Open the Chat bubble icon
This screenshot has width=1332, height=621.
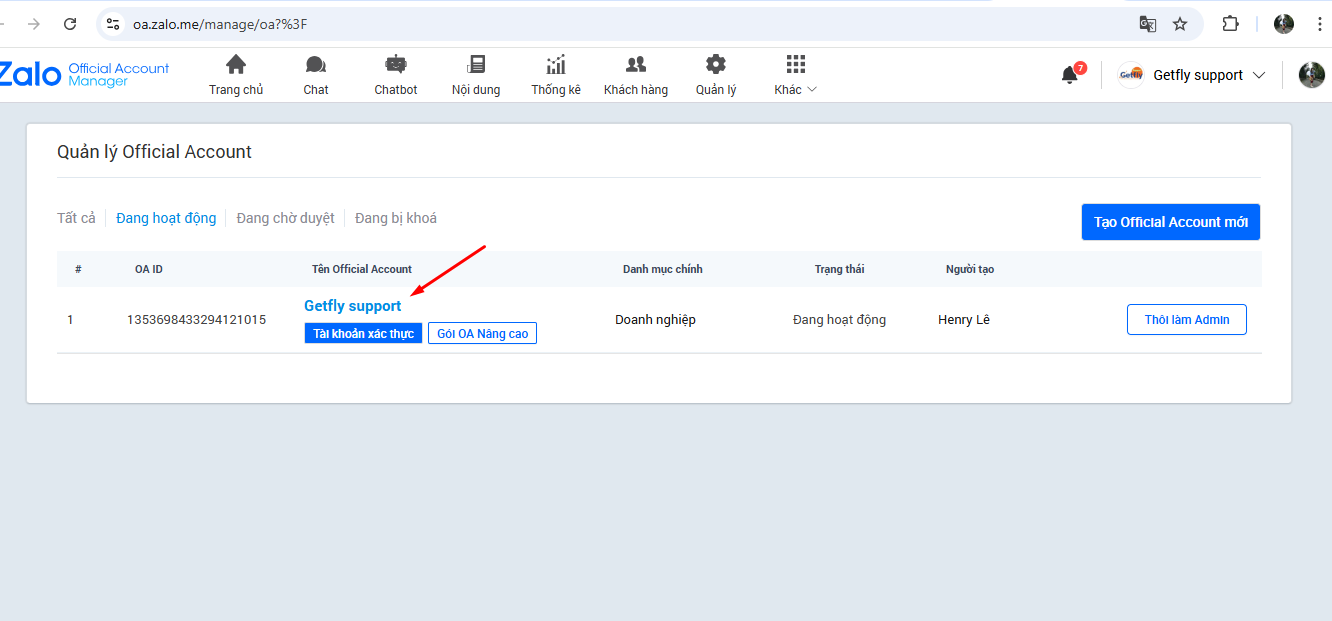pos(316,65)
